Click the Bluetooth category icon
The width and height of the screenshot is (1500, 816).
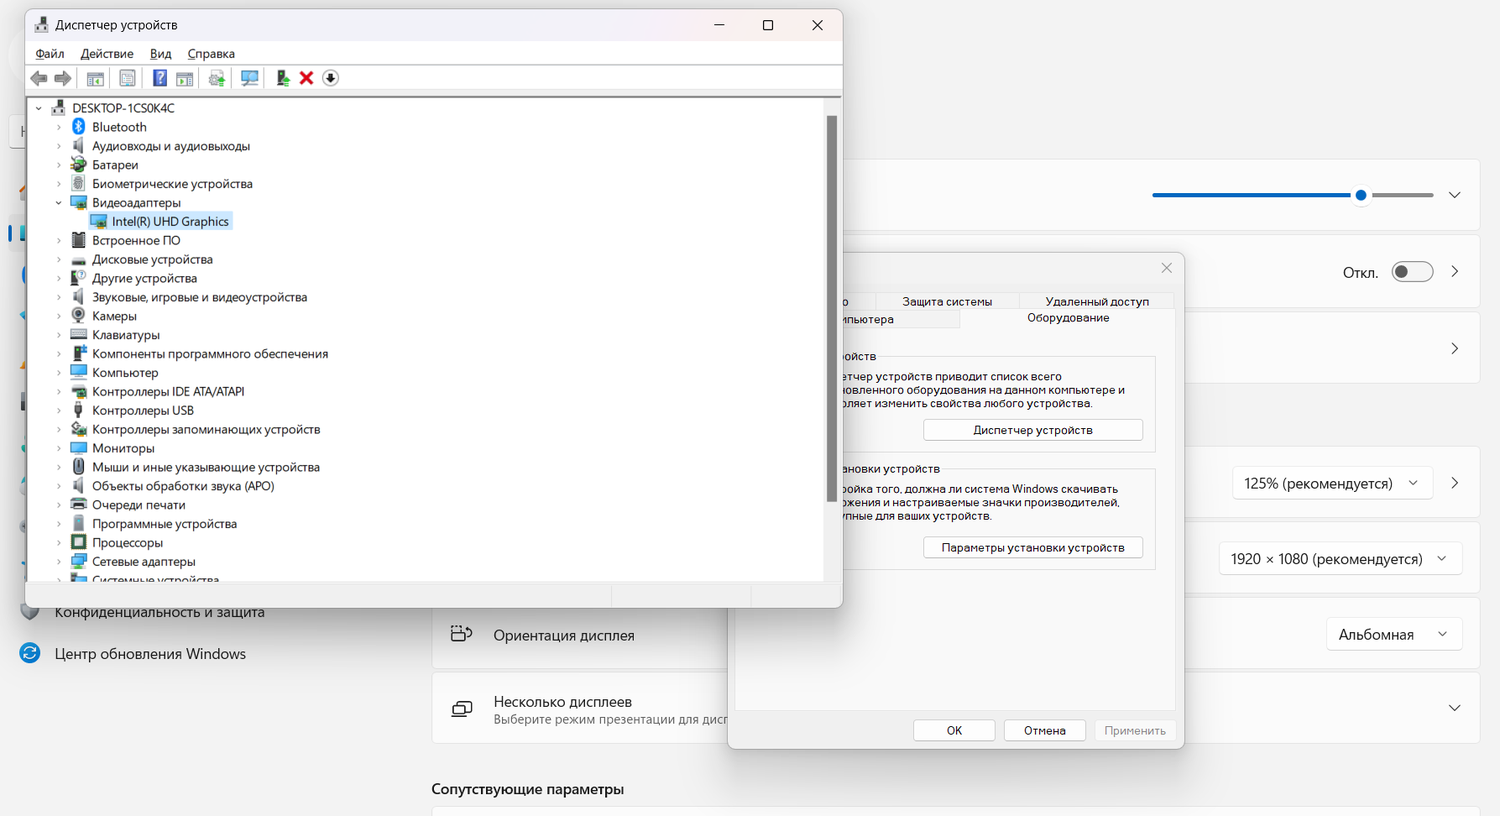tap(79, 127)
